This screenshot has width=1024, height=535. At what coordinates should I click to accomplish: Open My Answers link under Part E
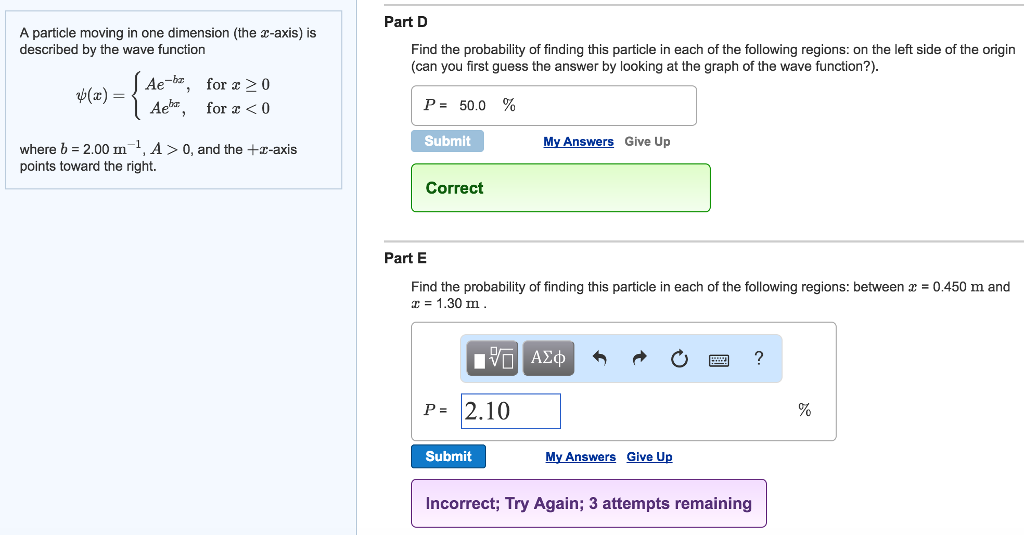point(580,457)
